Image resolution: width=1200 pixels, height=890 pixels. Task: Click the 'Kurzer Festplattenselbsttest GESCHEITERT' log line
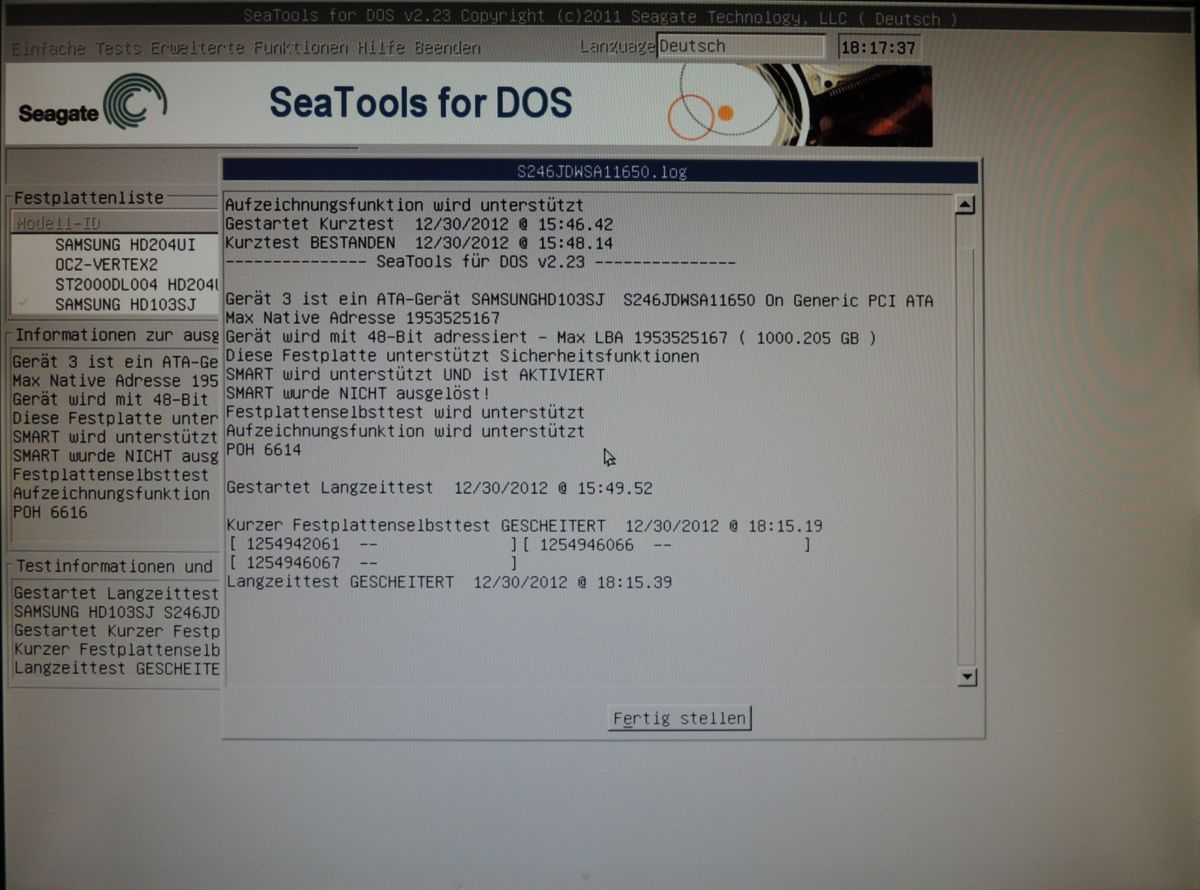(525, 526)
